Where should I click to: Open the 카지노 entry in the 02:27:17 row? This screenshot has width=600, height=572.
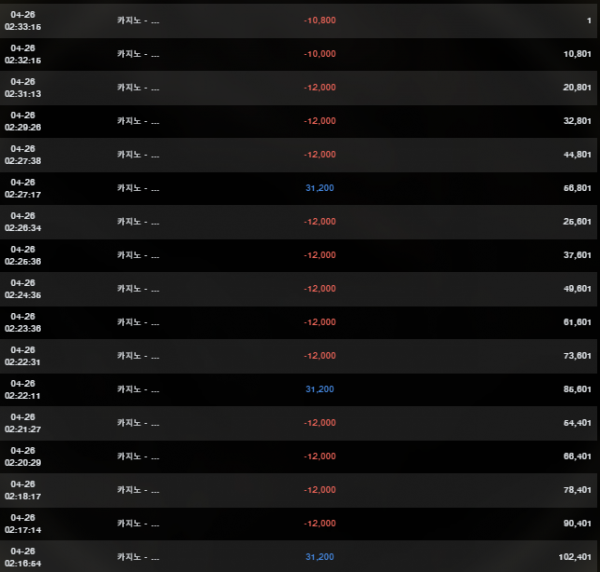tap(138, 188)
